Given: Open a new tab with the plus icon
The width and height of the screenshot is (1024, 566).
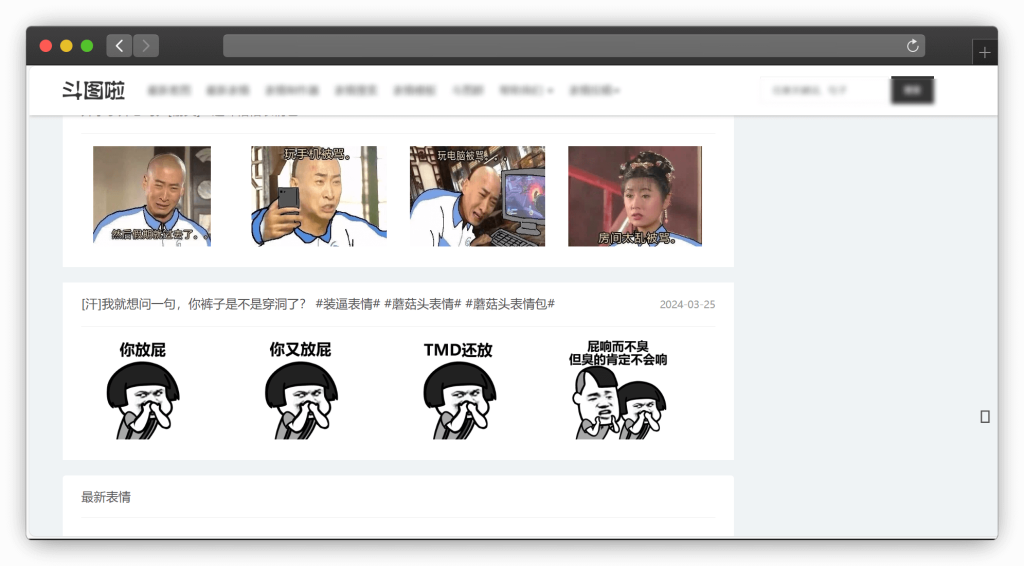Looking at the screenshot, I should pos(985,53).
